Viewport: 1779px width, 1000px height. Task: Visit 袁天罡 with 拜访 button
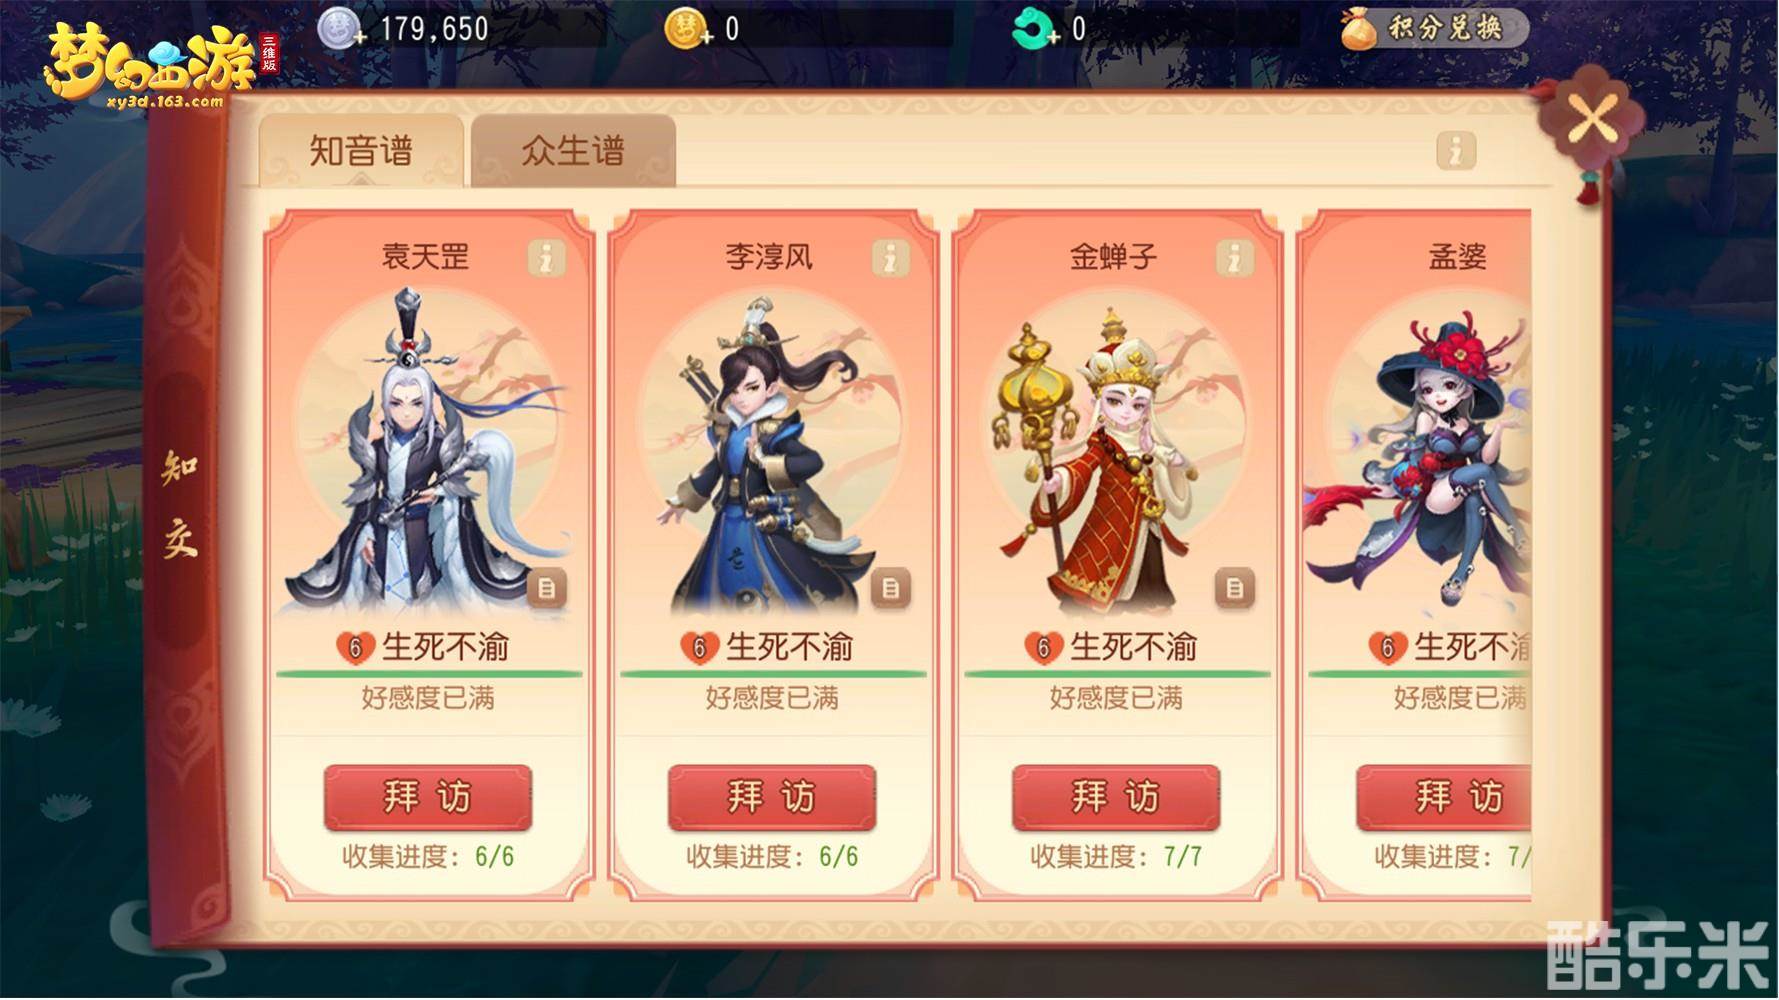point(427,797)
